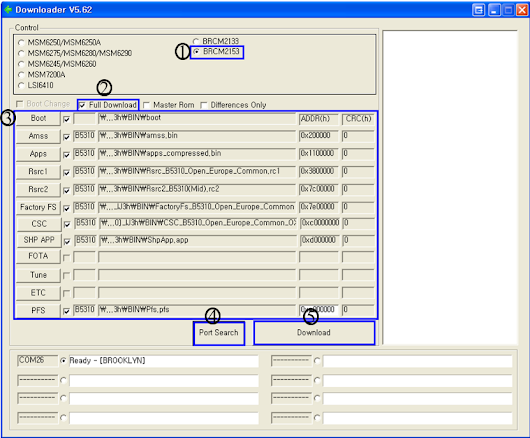Viewport: 530px width, 438px height.
Task: Click the Tune file button
Action: (38, 275)
